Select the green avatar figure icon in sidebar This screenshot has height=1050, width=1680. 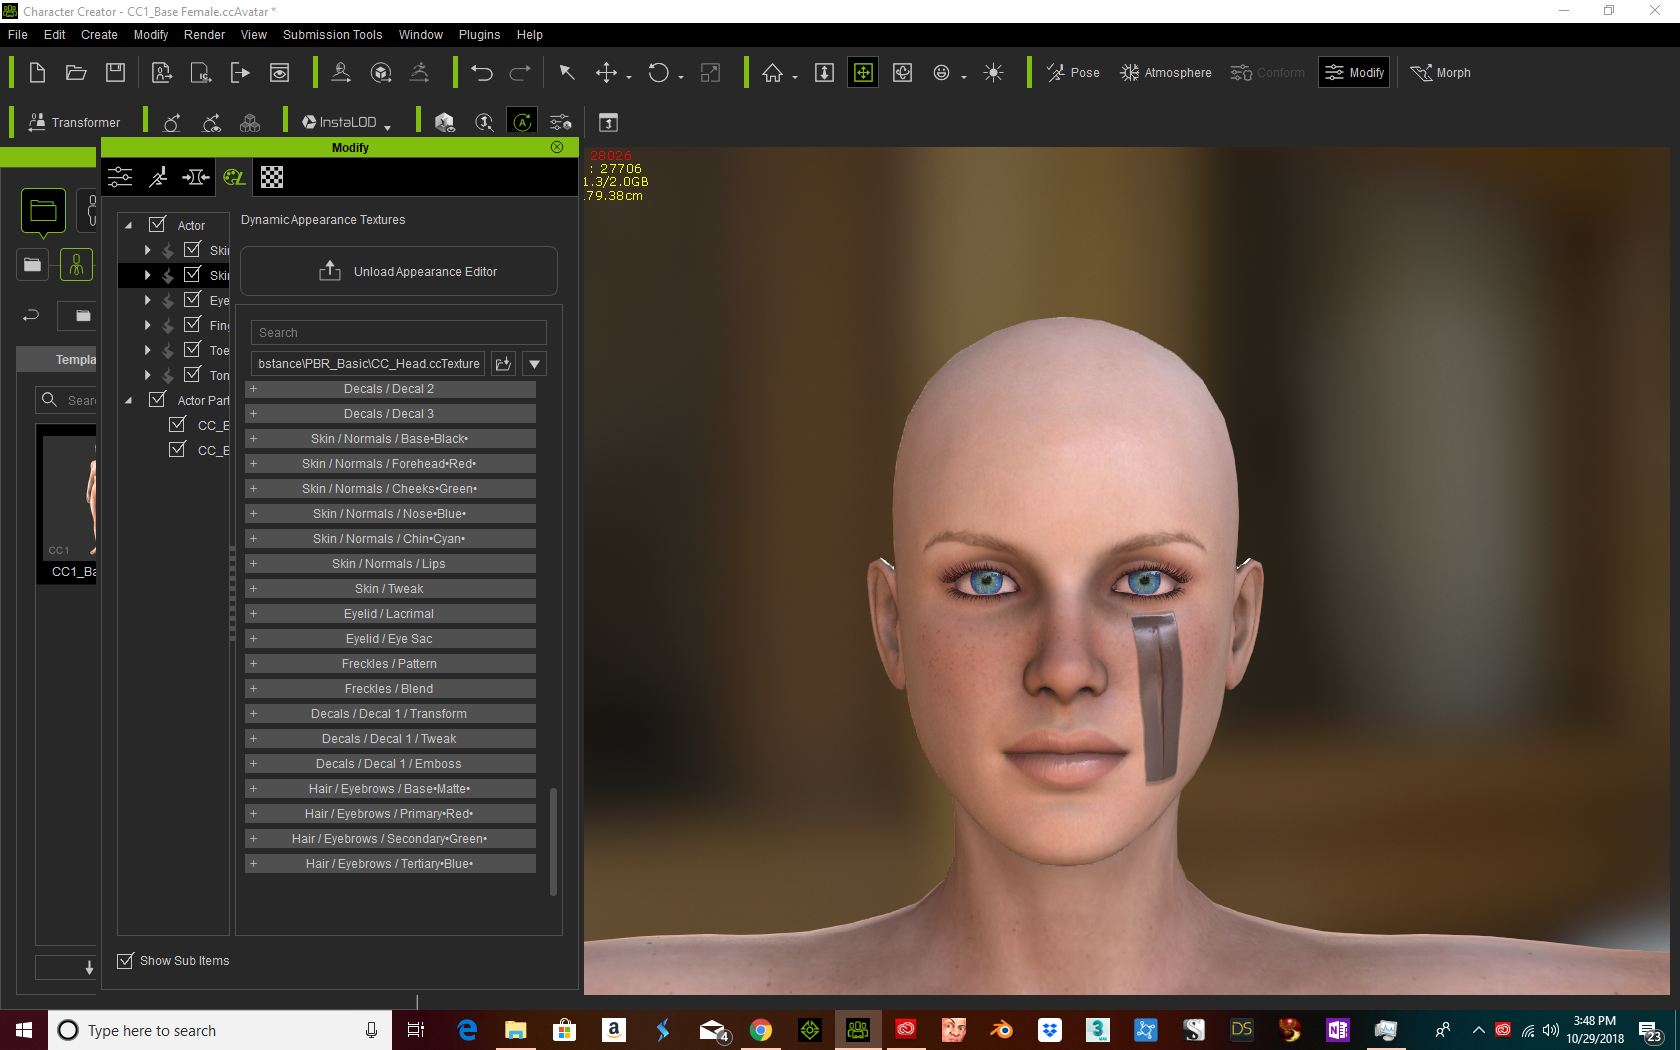(76, 265)
